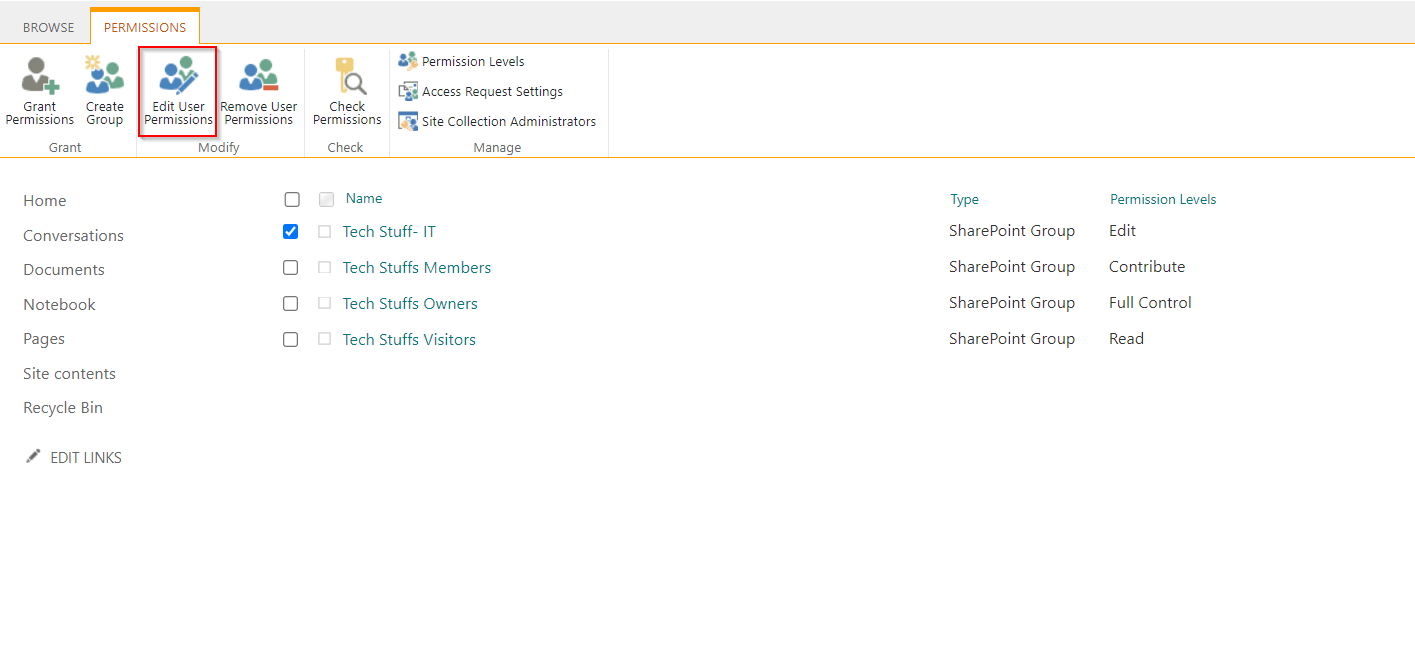Switch to the BROWSE tab
Screen dimensions: 1415x655
click(47, 26)
